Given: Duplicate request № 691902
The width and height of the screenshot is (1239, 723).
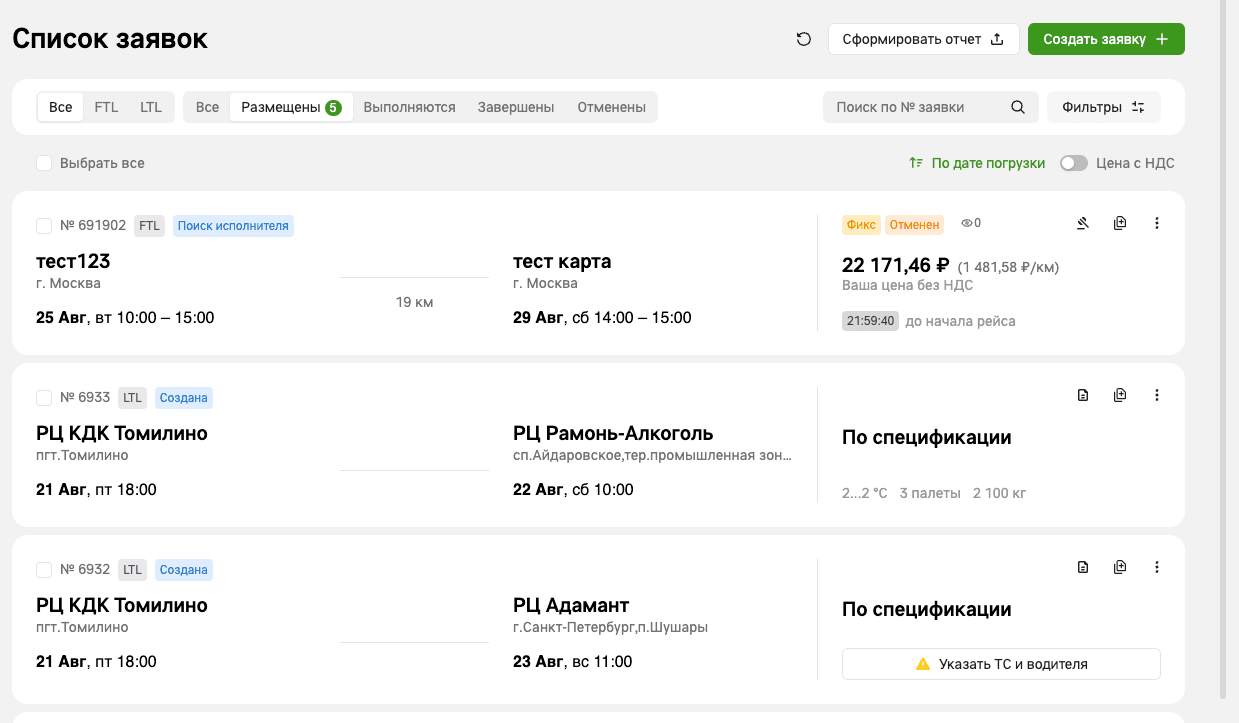Looking at the screenshot, I should pyautogui.click(x=1120, y=224).
